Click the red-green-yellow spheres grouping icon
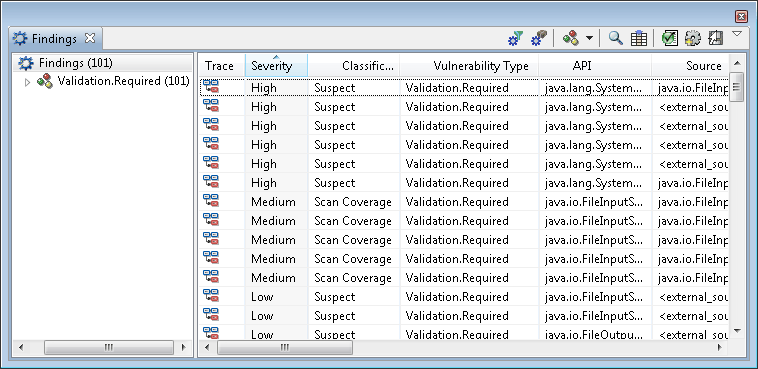The height and width of the screenshot is (369, 758). click(570, 38)
